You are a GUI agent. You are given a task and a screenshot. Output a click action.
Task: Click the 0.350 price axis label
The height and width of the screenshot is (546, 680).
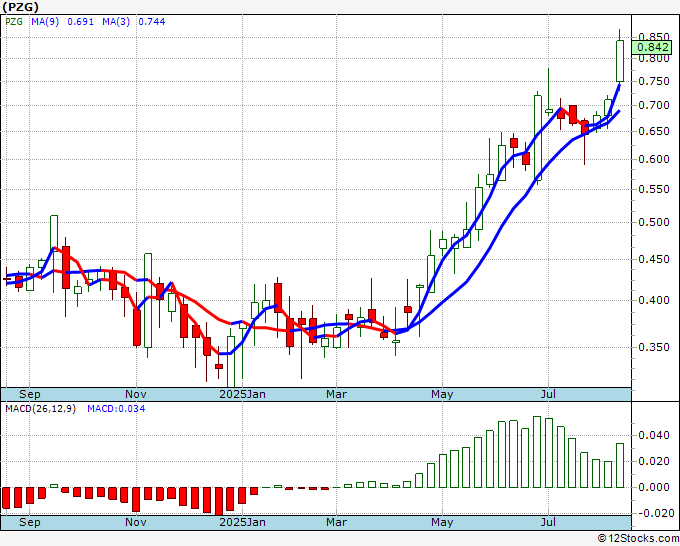[654, 347]
